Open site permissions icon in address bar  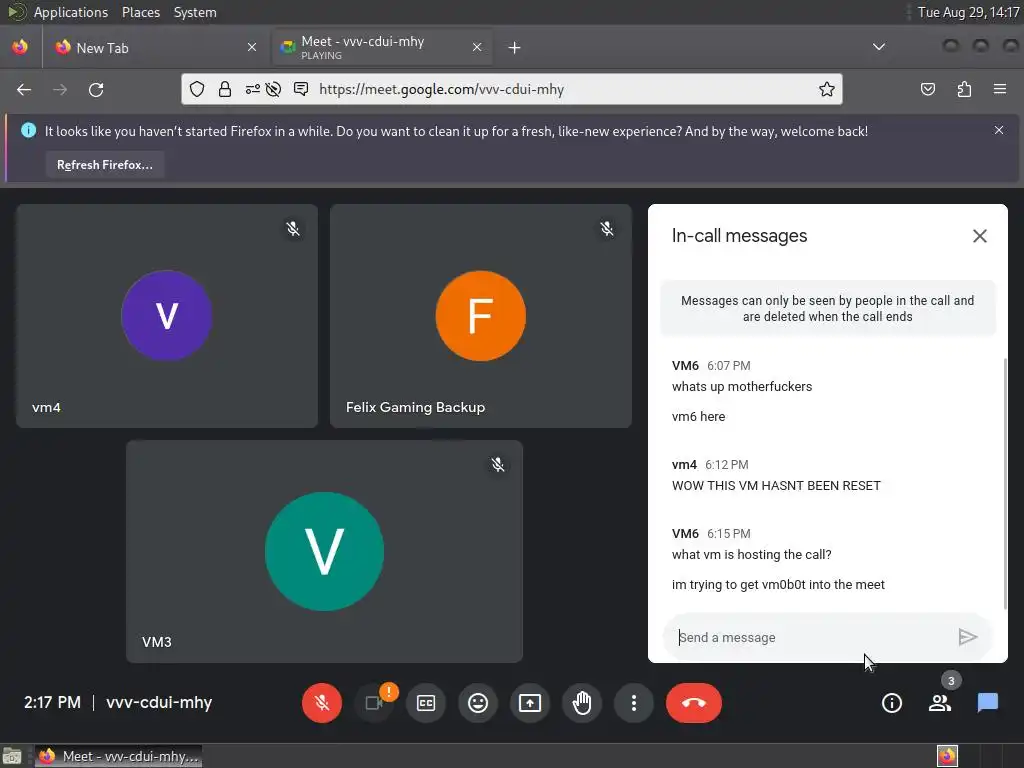tap(252, 89)
